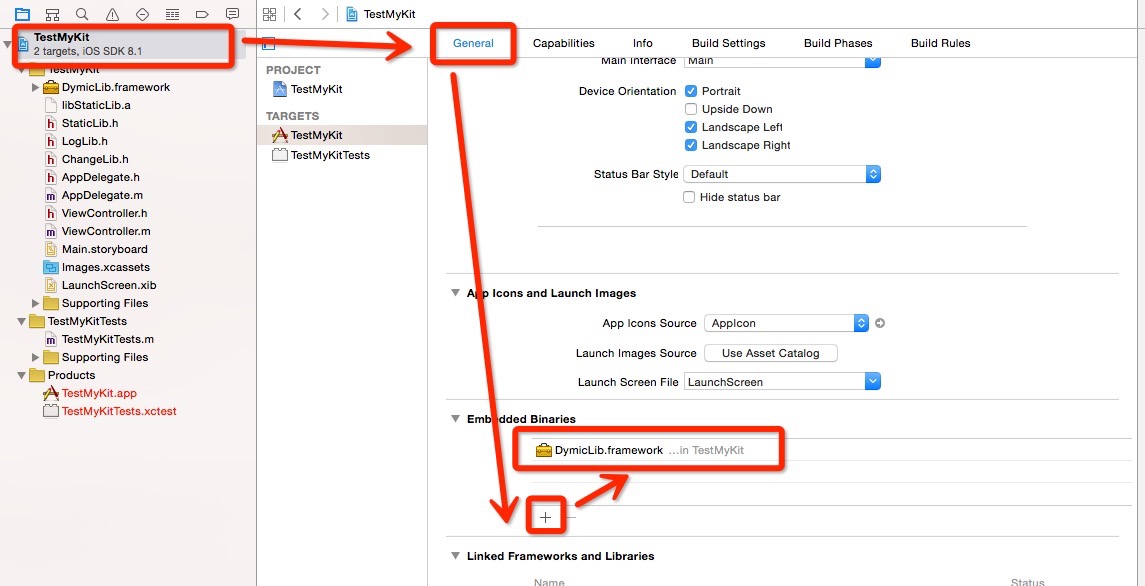
Task: Check the Hide status bar option
Action: pyautogui.click(x=689, y=197)
